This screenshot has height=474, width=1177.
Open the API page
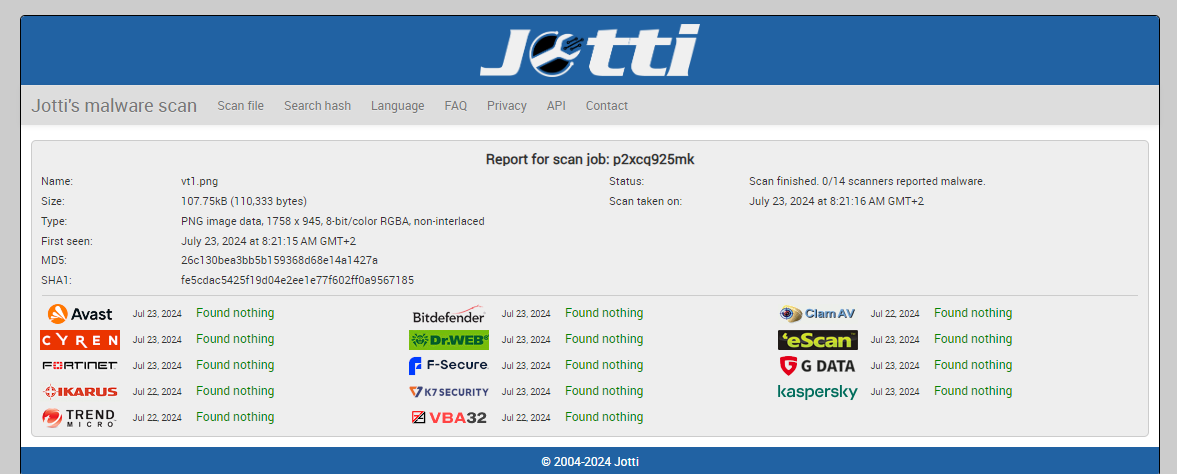click(x=556, y=106)
